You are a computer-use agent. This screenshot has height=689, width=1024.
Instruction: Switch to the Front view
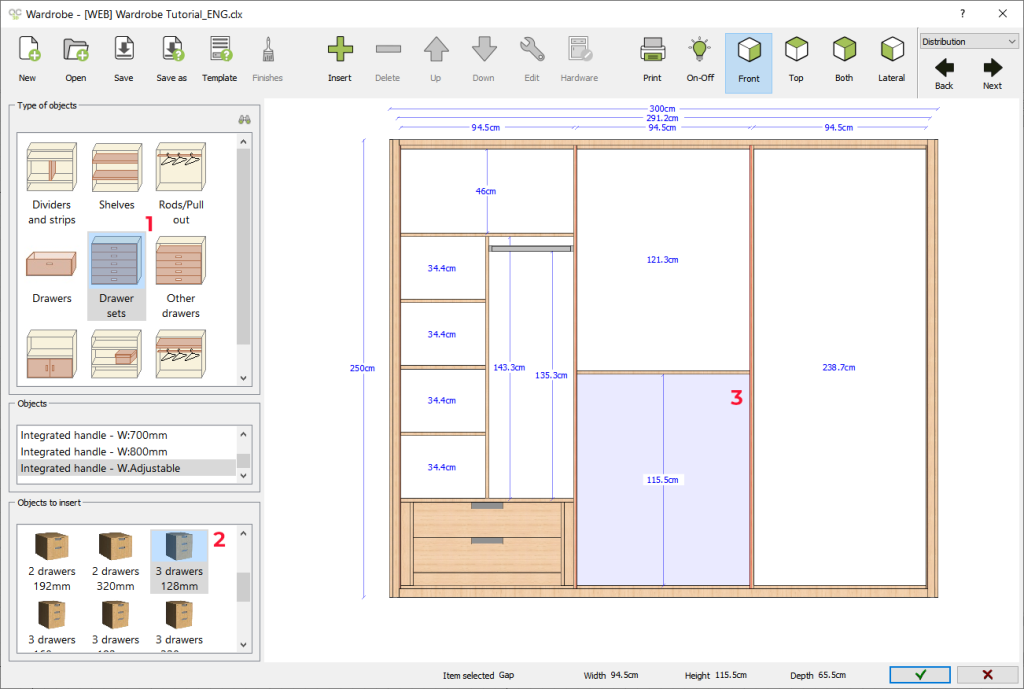(748, 63)
